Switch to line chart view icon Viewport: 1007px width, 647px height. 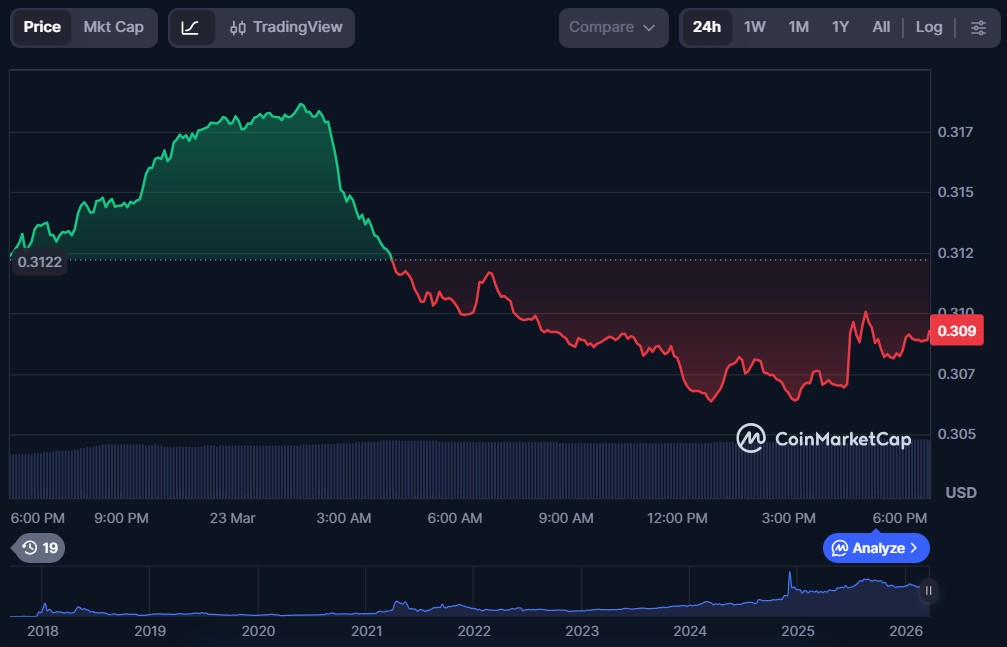click(x=190, y=27)
